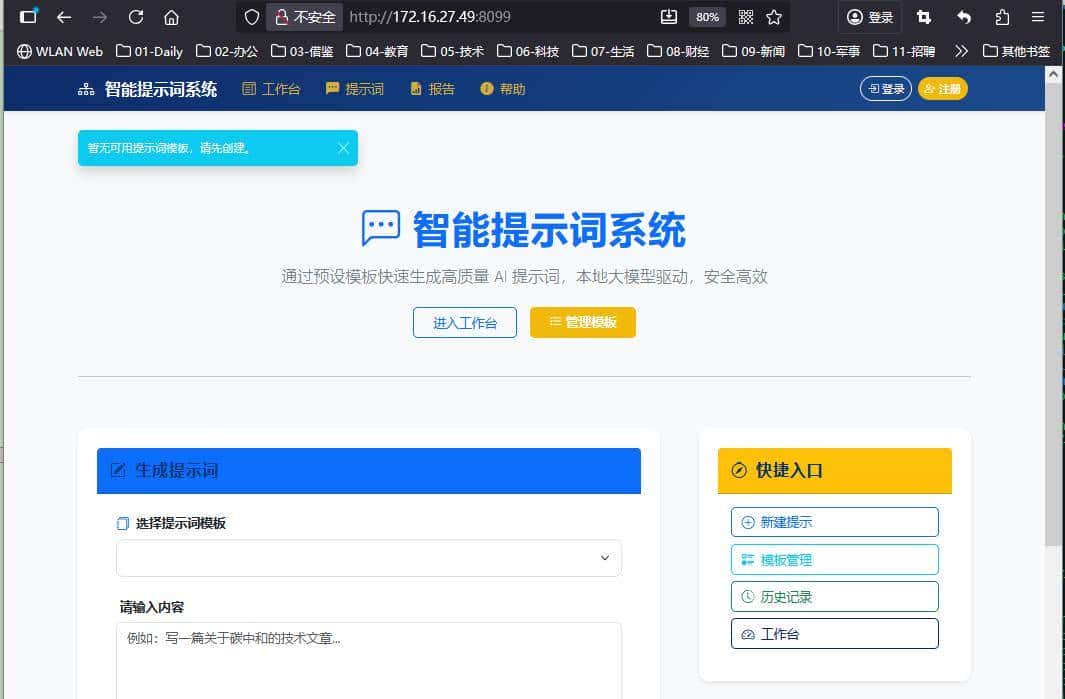Image resolution: width=1065 pixels, height=699 pixels.
Task: Expand the bookmarks overflow chevron
Action: (961, 50)
